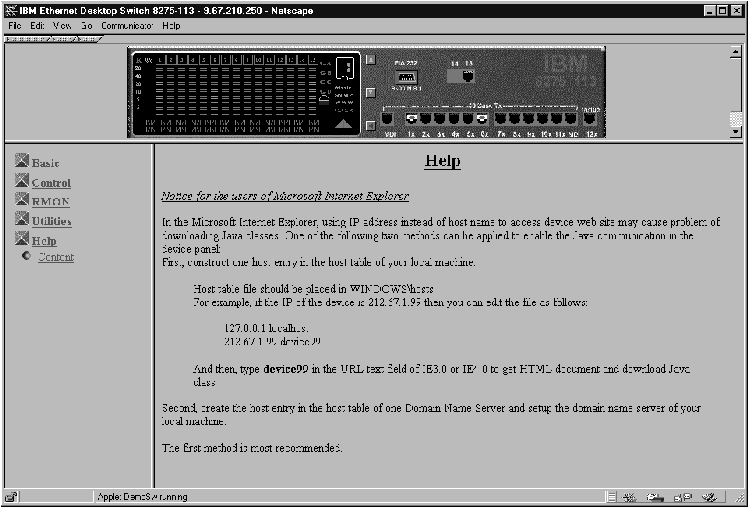Click the icon beside RMON

tap(23, 200)
